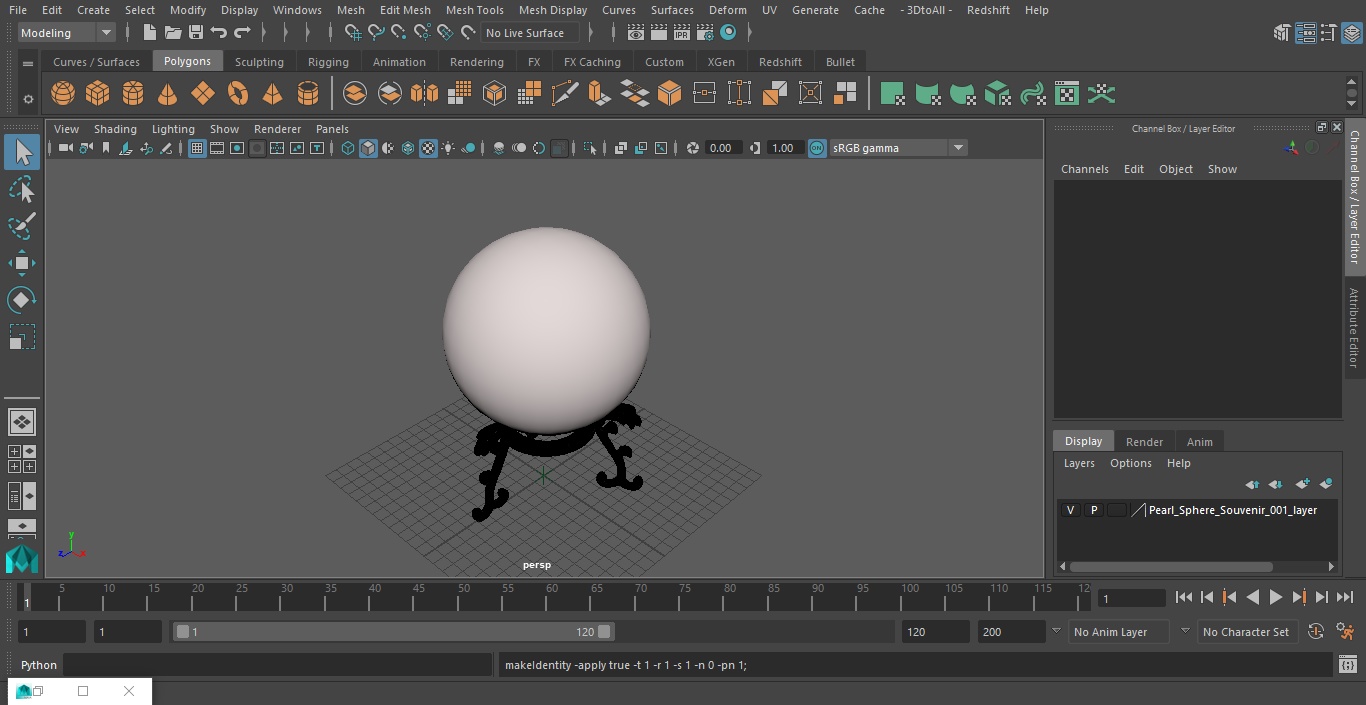1366x705 pixels.
Task: Create a polygon cube from the shelf
Action: (x=98, y=94)
